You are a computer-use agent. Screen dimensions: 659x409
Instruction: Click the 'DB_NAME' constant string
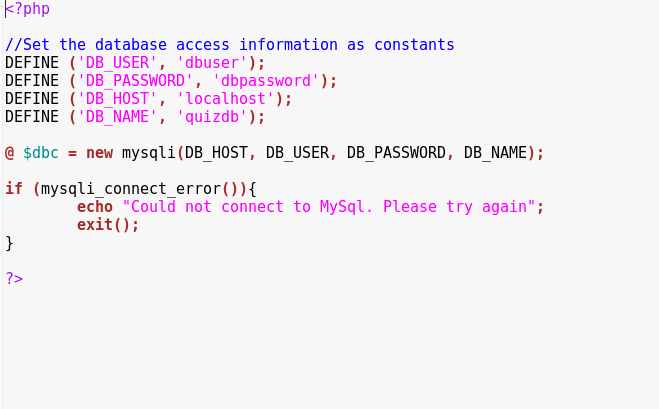(117, 117)
